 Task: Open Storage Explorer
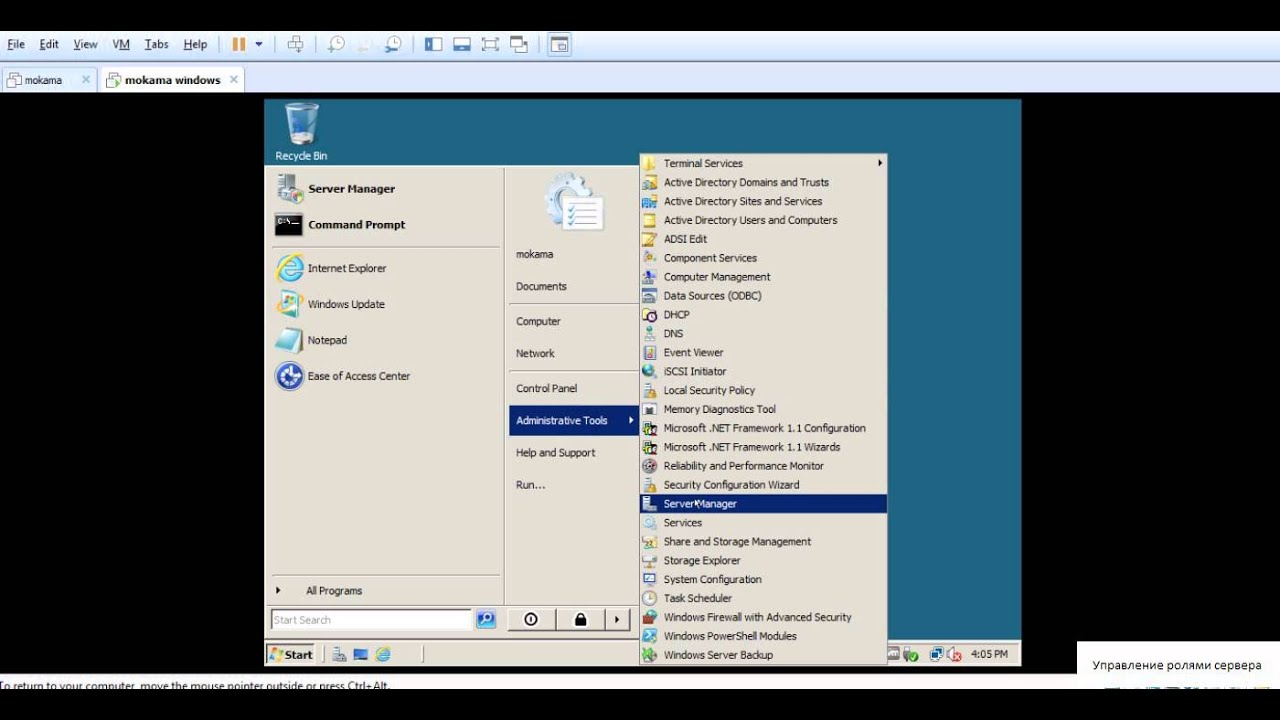tap(763, 561)
